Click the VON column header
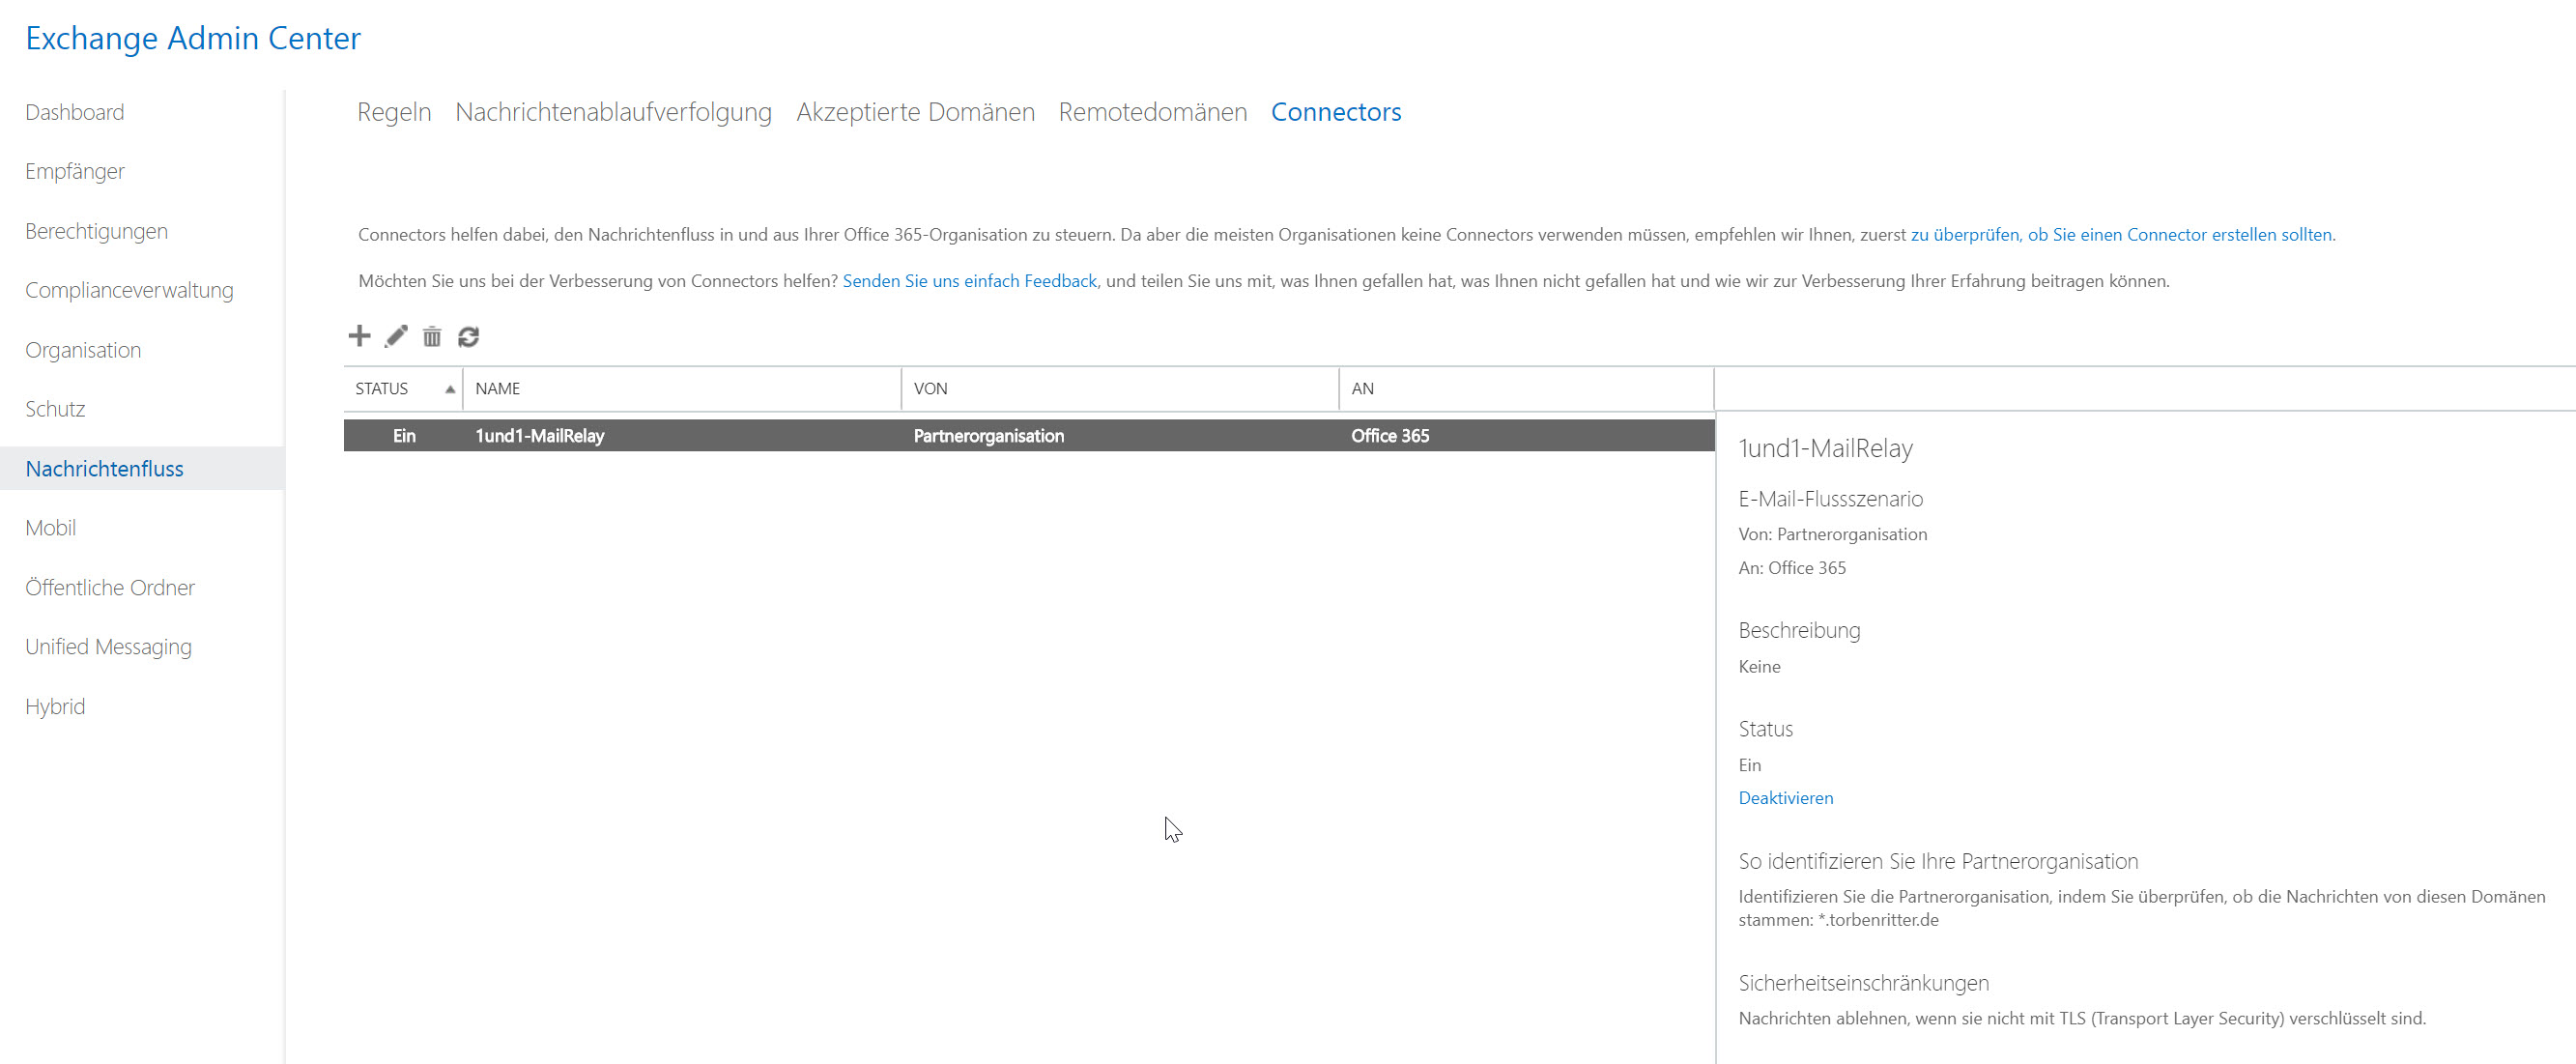Image resolution: width=2576 pixels, height=1064 pixels. click(x=930, y=389)
